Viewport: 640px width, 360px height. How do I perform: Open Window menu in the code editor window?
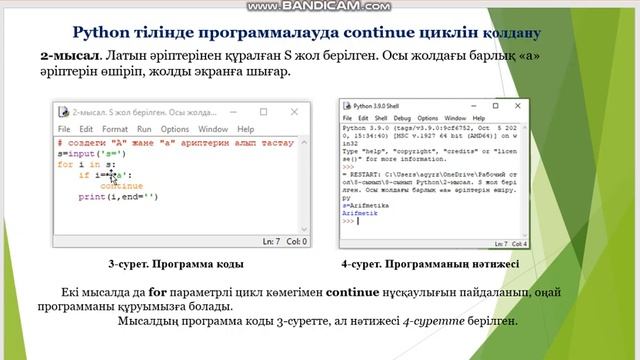(x=213, y=129)
